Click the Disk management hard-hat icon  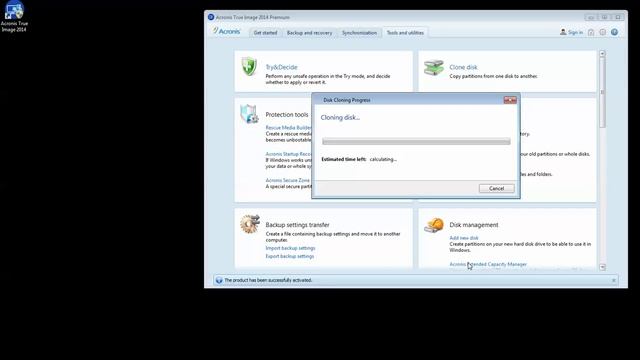click(x=434, y=225)
